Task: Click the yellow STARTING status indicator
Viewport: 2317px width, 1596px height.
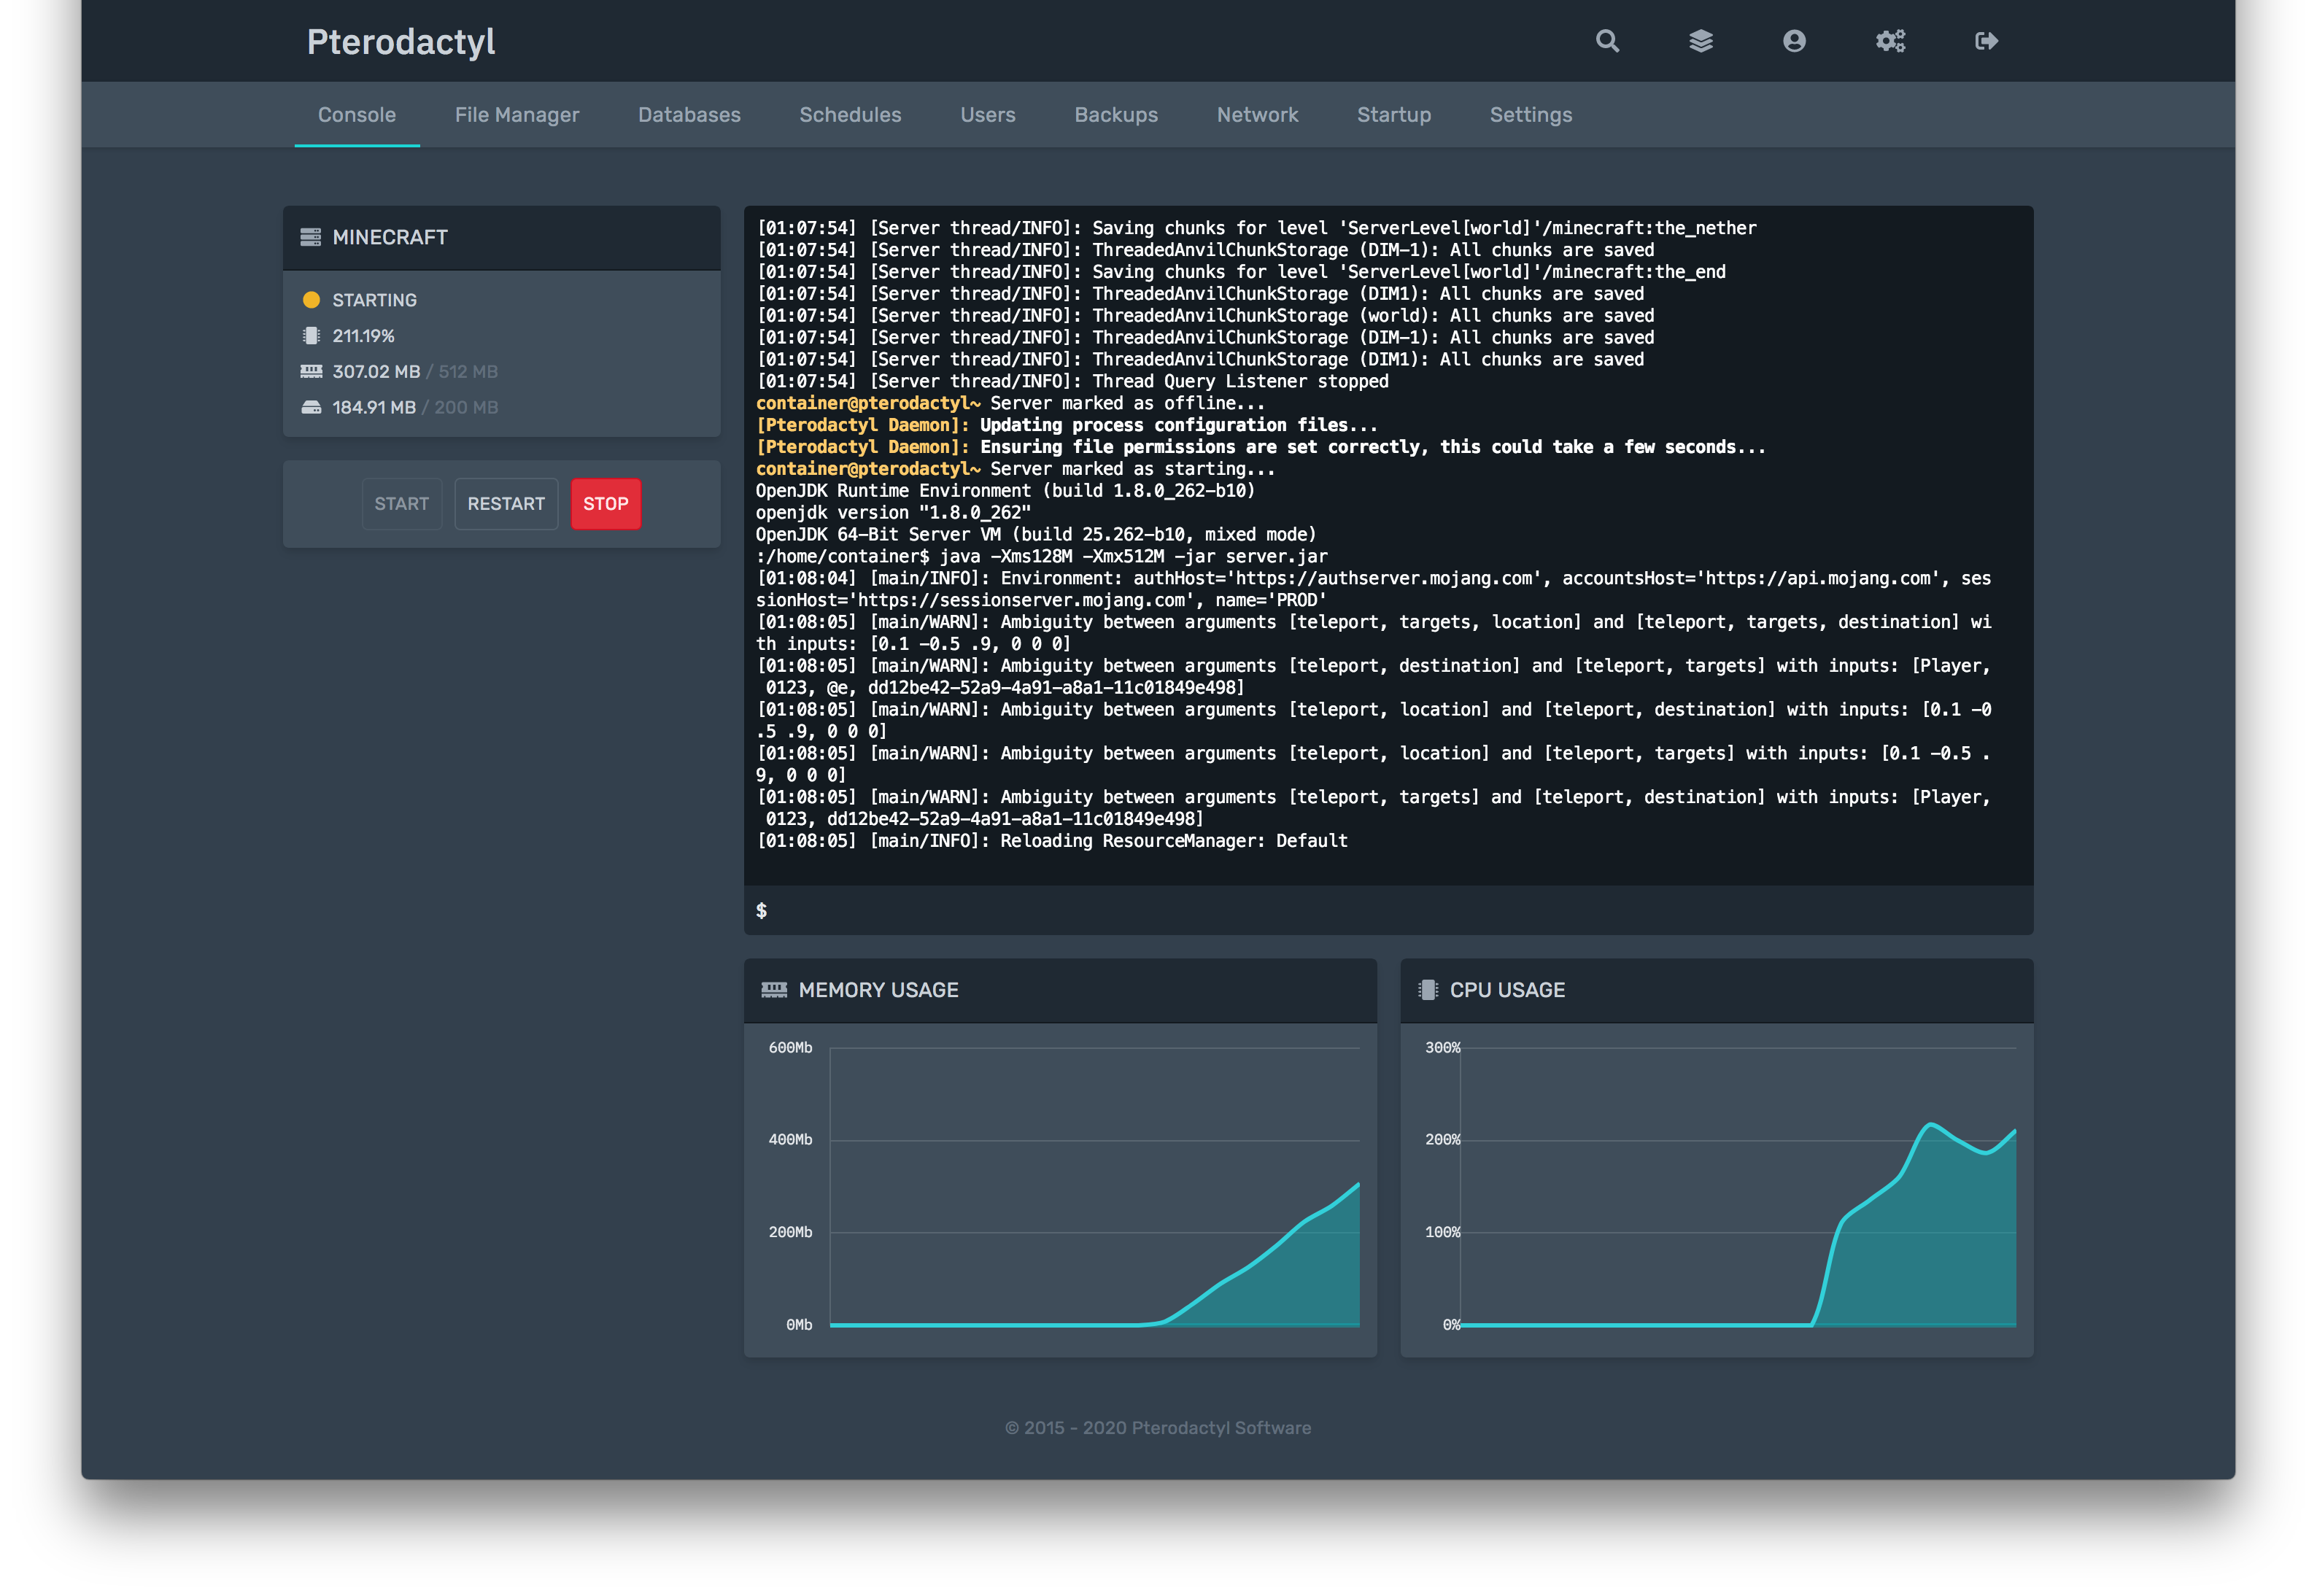Action: [x=311, y=300]
